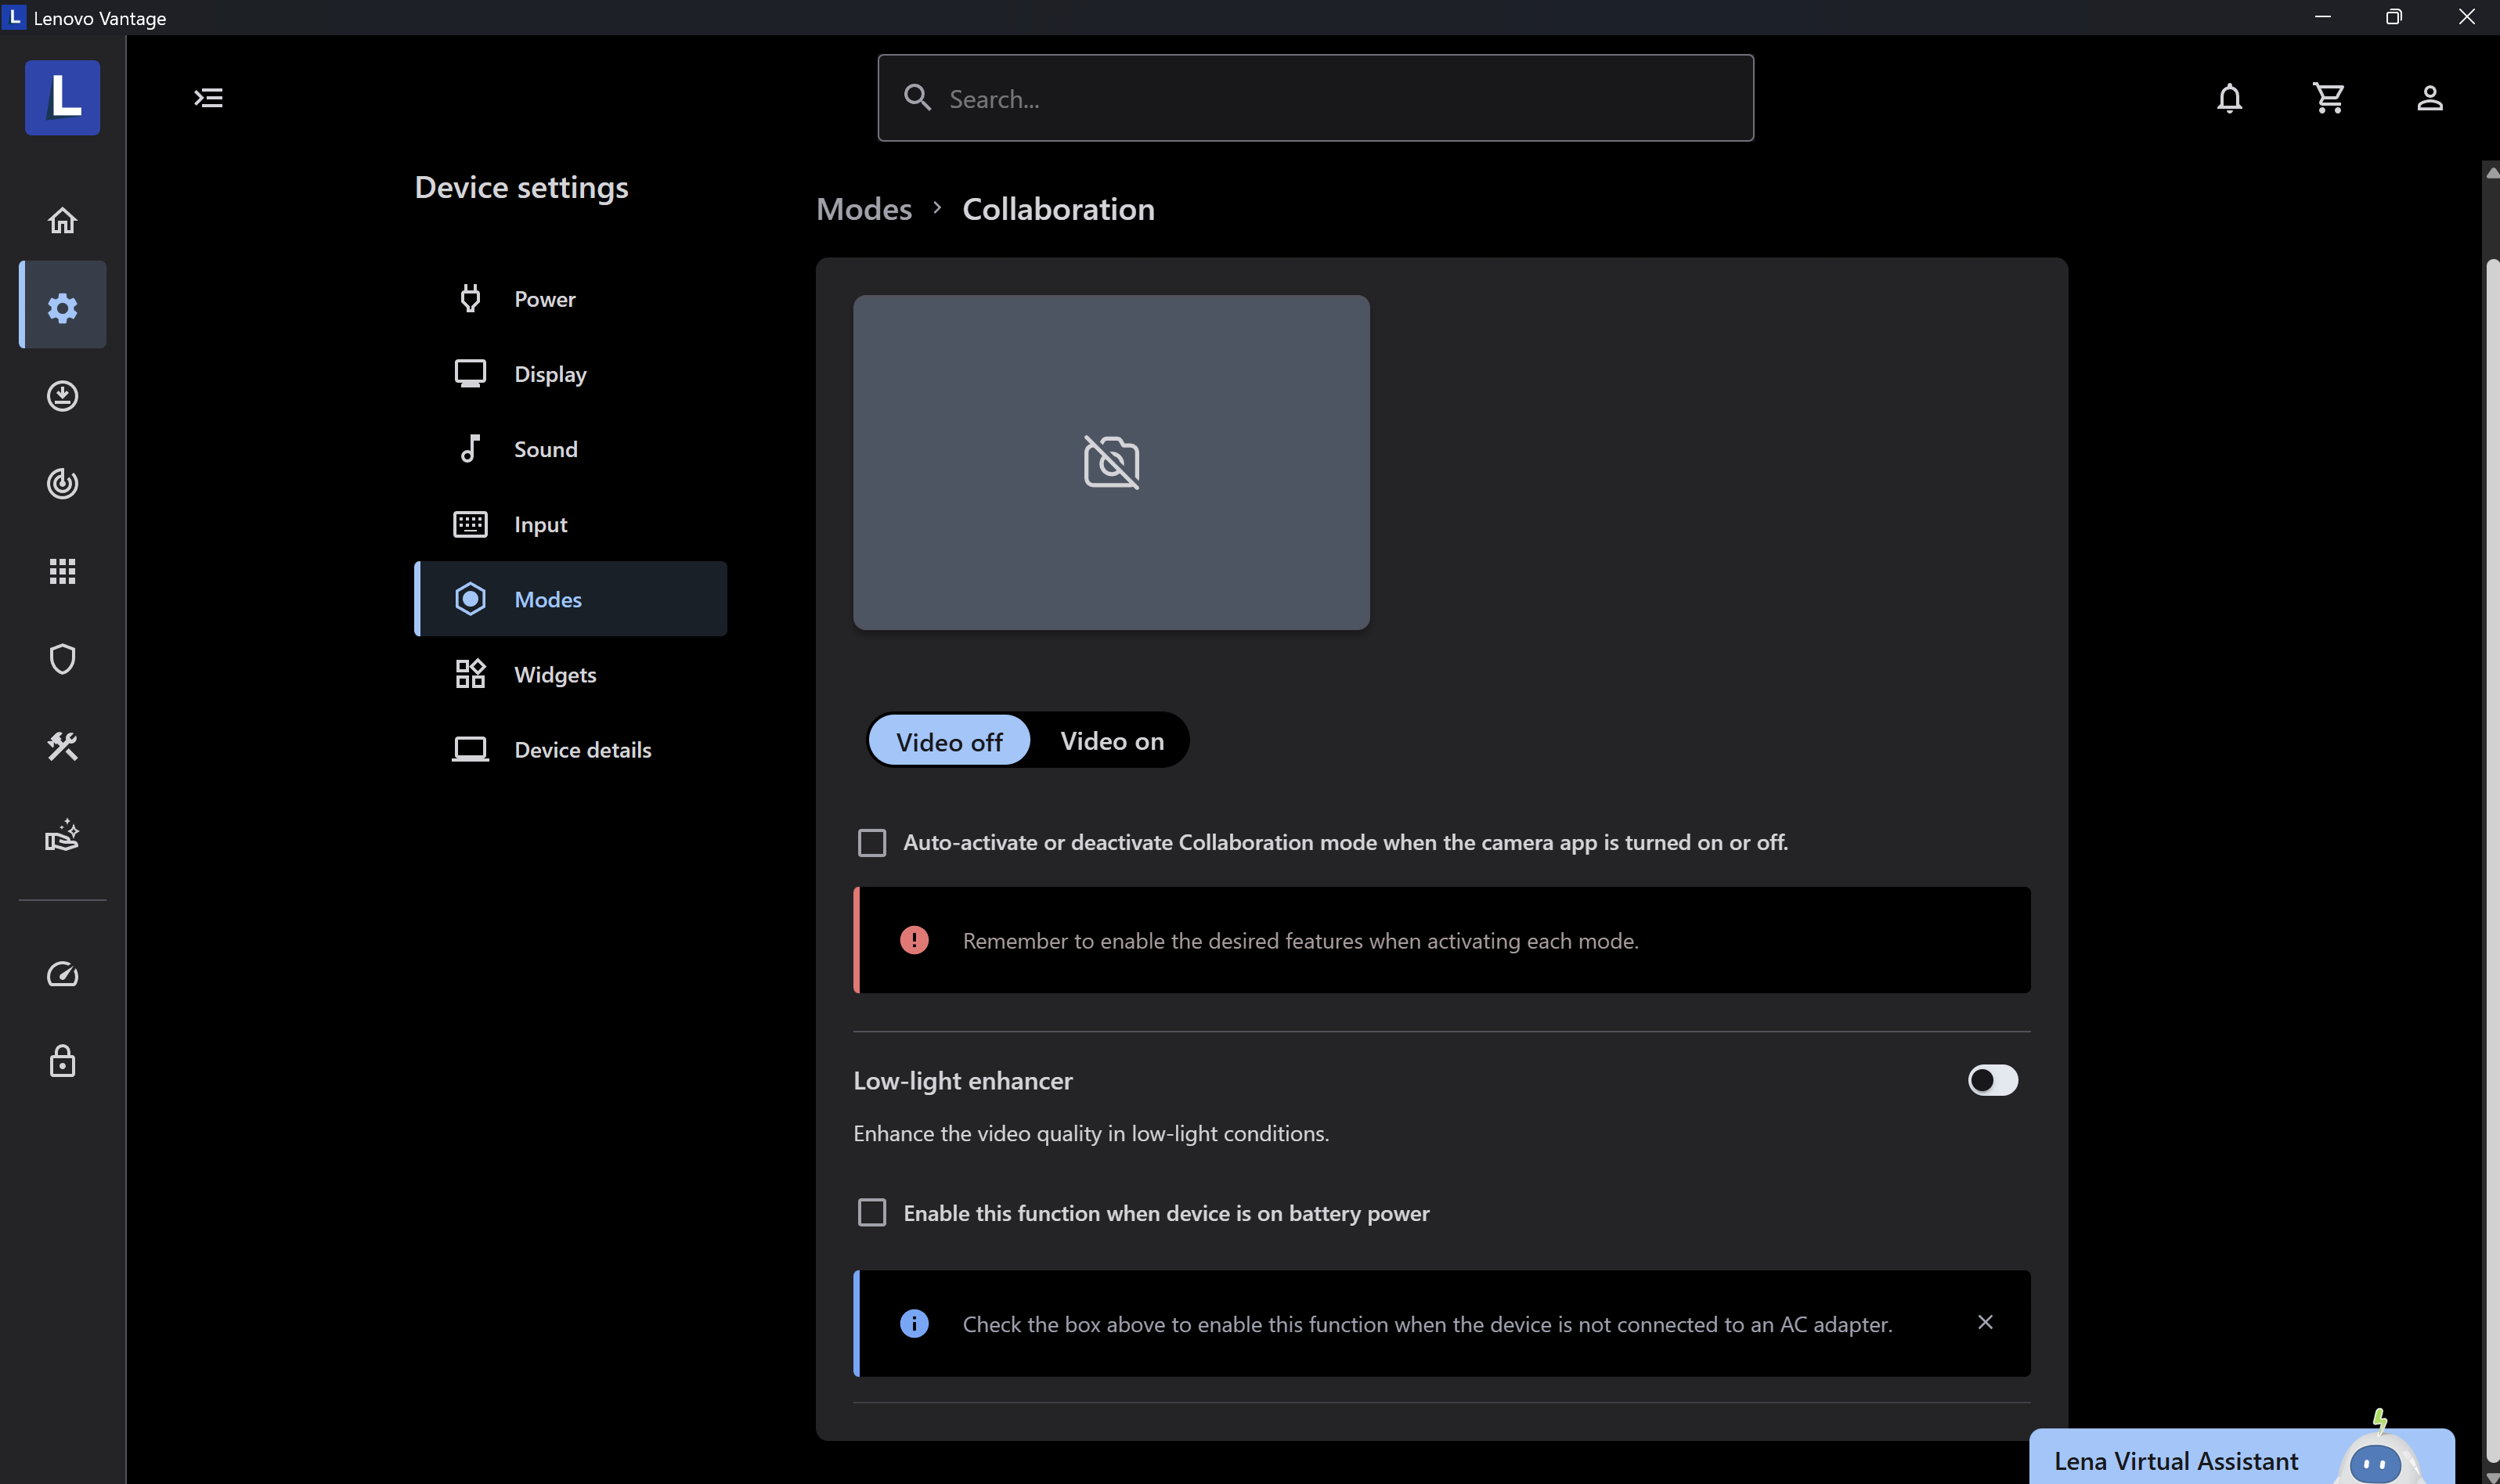Image resolution: width=2500 pixels, height=1484 pixels.
Task: Click the user account profile icon
Action: pos(2429,98)
